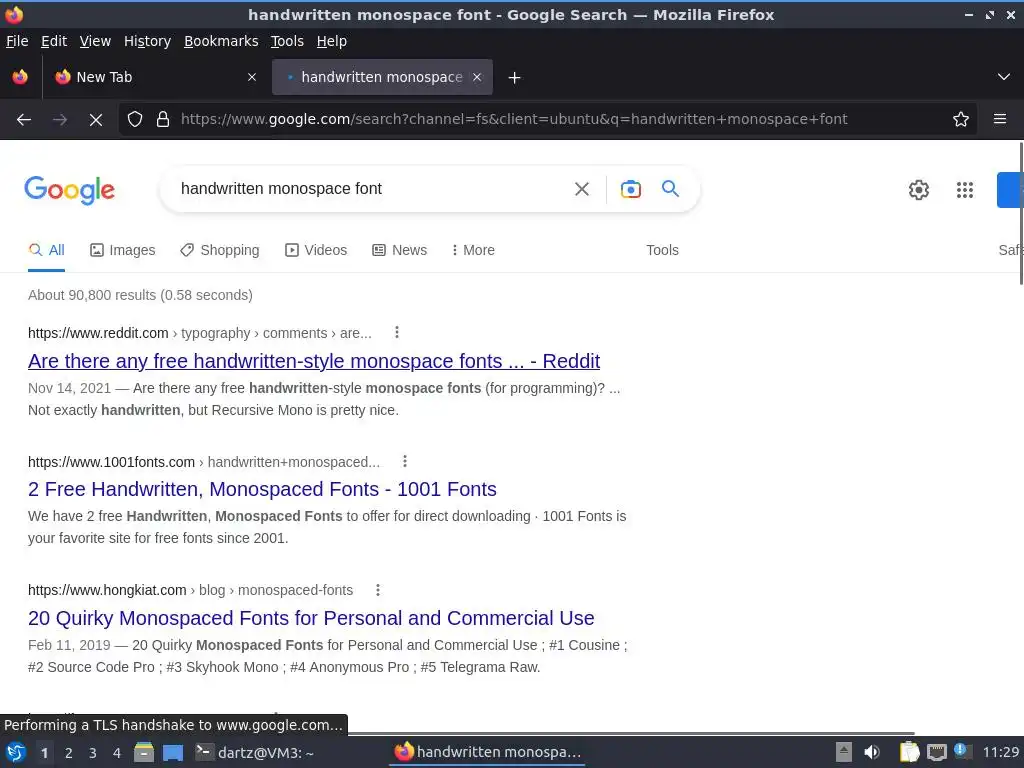
Task: Open the Firefox hamburger menu
Action: click(999, 119)
